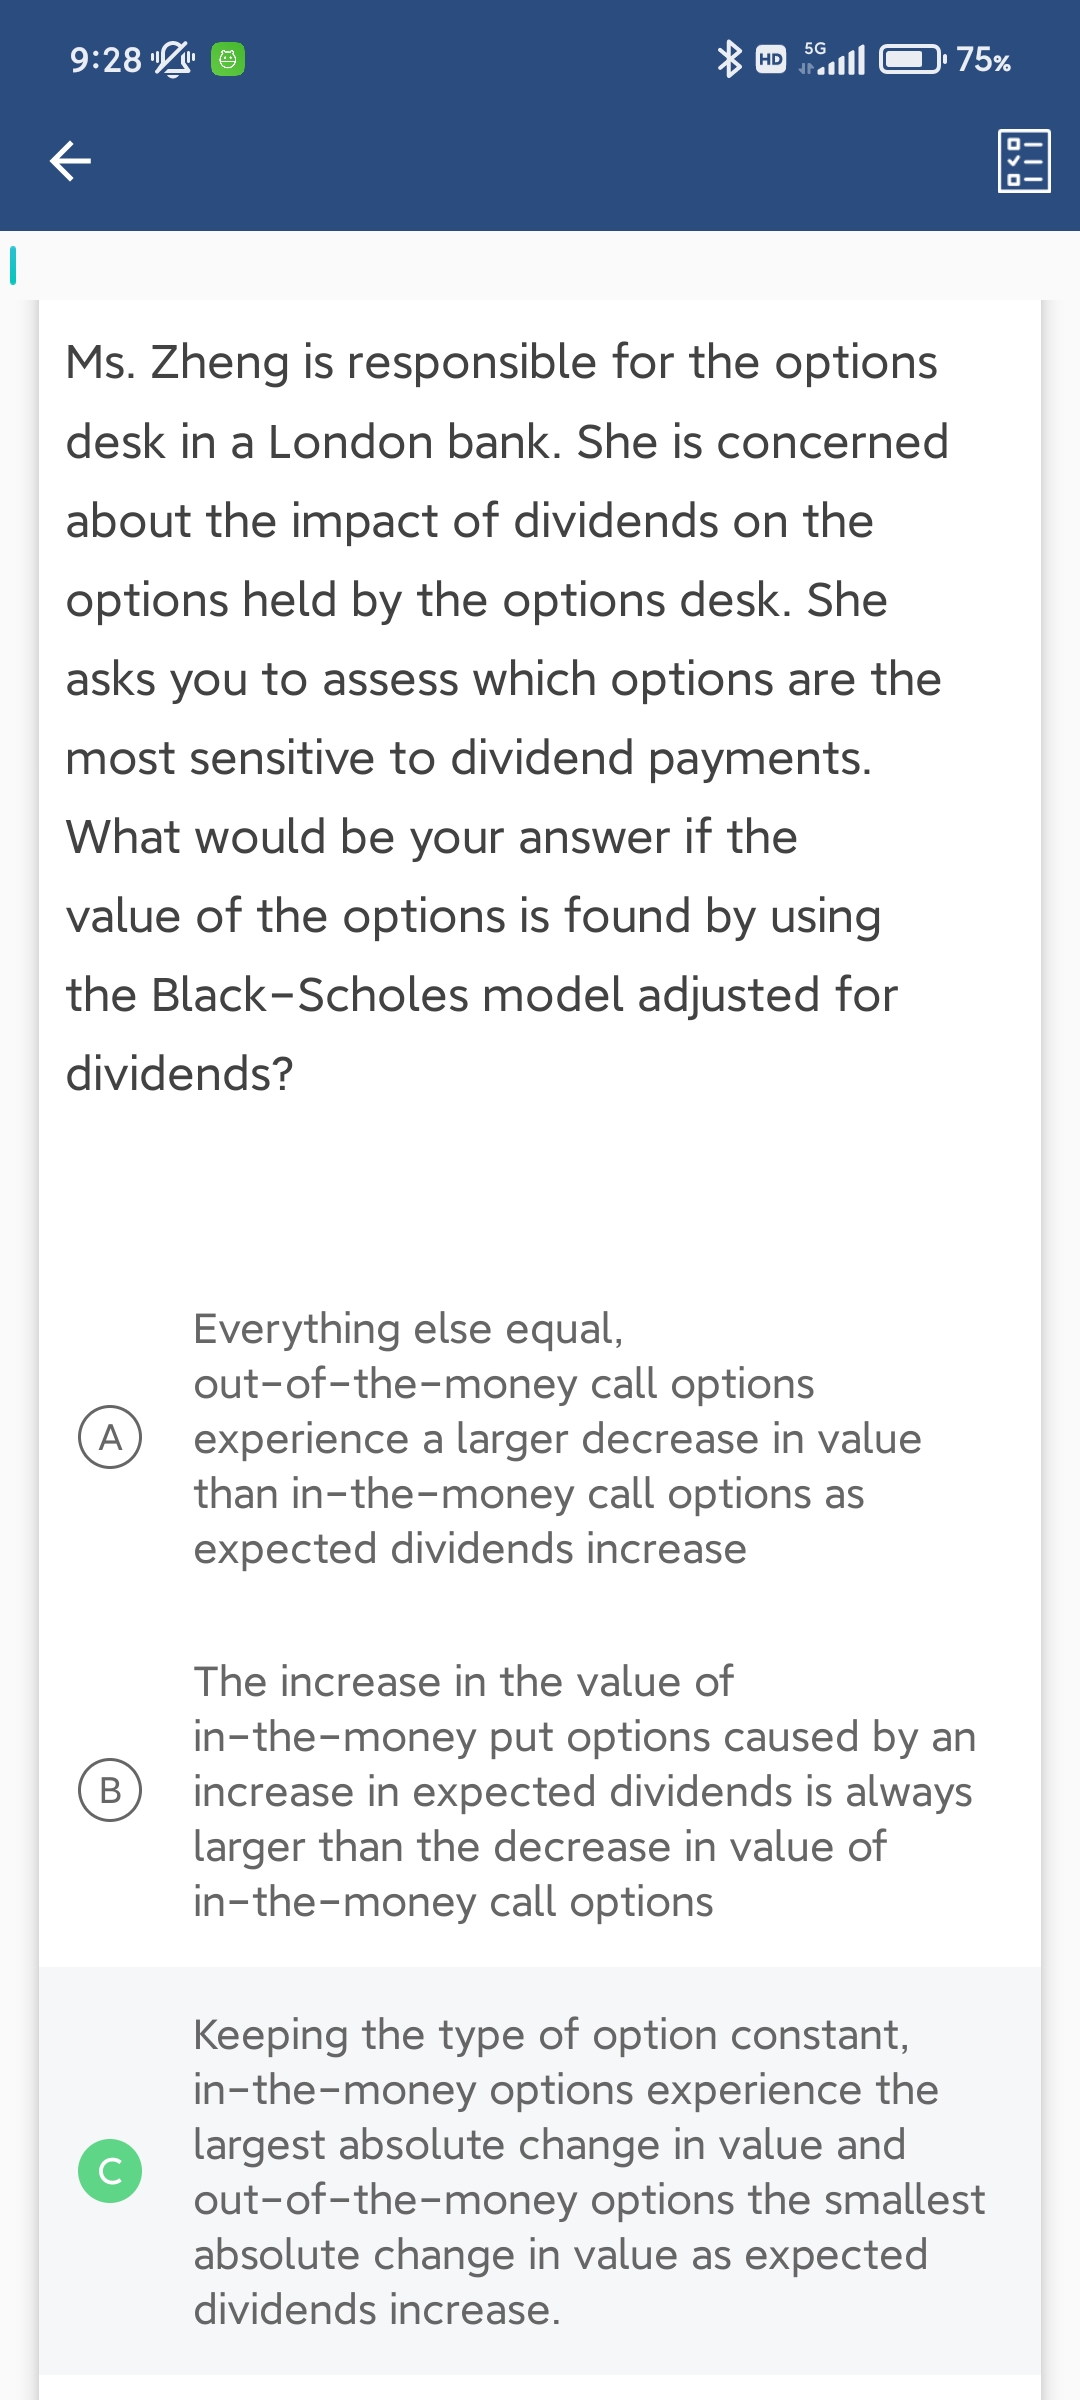Tap the blue header bar
1080x2400 pixels.
[x=540, y=160]
